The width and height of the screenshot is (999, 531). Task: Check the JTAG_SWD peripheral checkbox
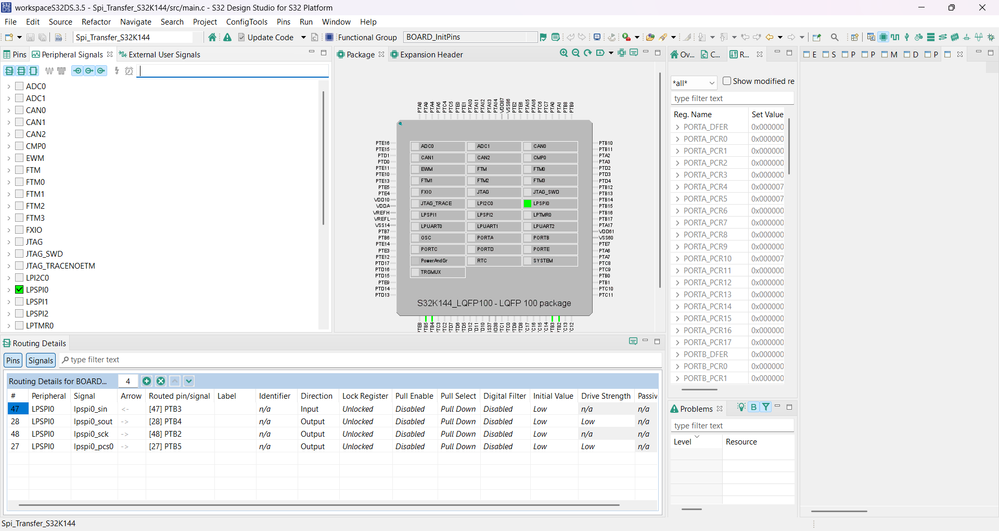pyautogui.click(x=19, y=254)
